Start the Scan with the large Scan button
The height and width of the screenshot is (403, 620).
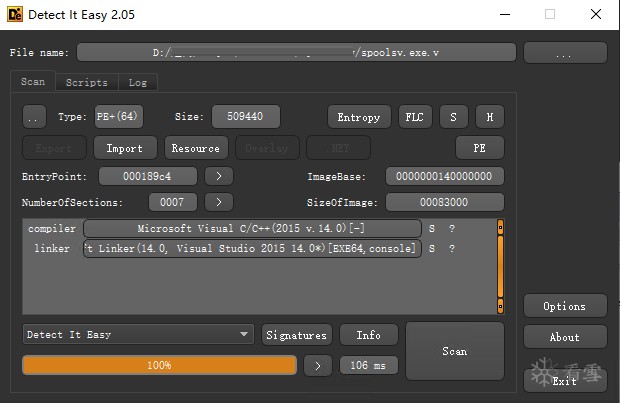(455, 351)
